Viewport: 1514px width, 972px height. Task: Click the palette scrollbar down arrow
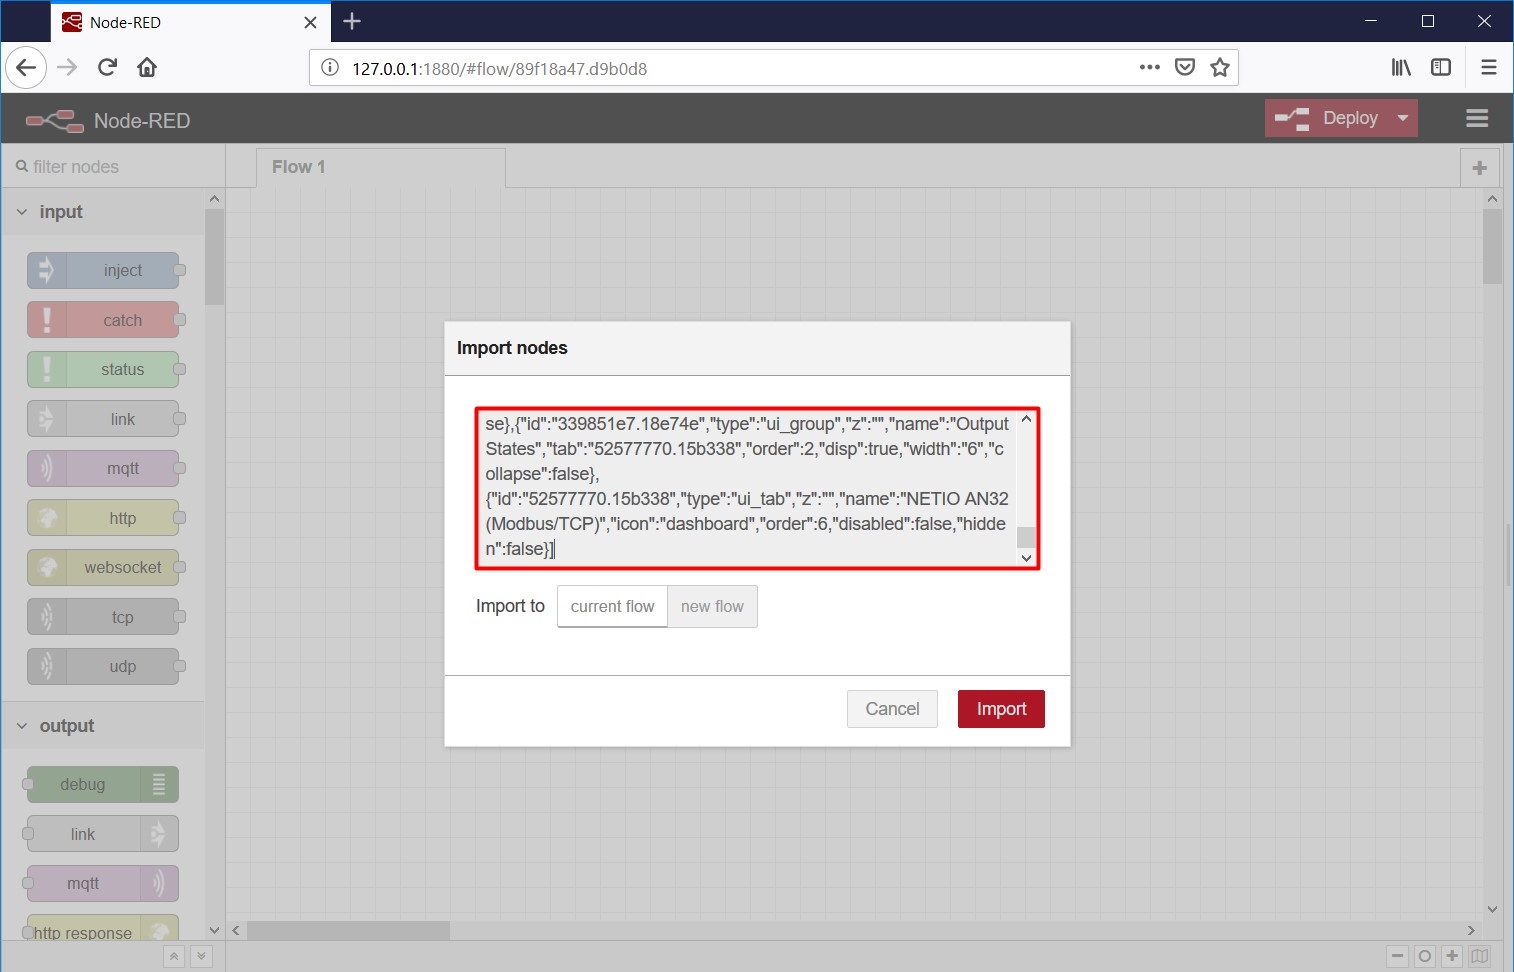point(214,930)
